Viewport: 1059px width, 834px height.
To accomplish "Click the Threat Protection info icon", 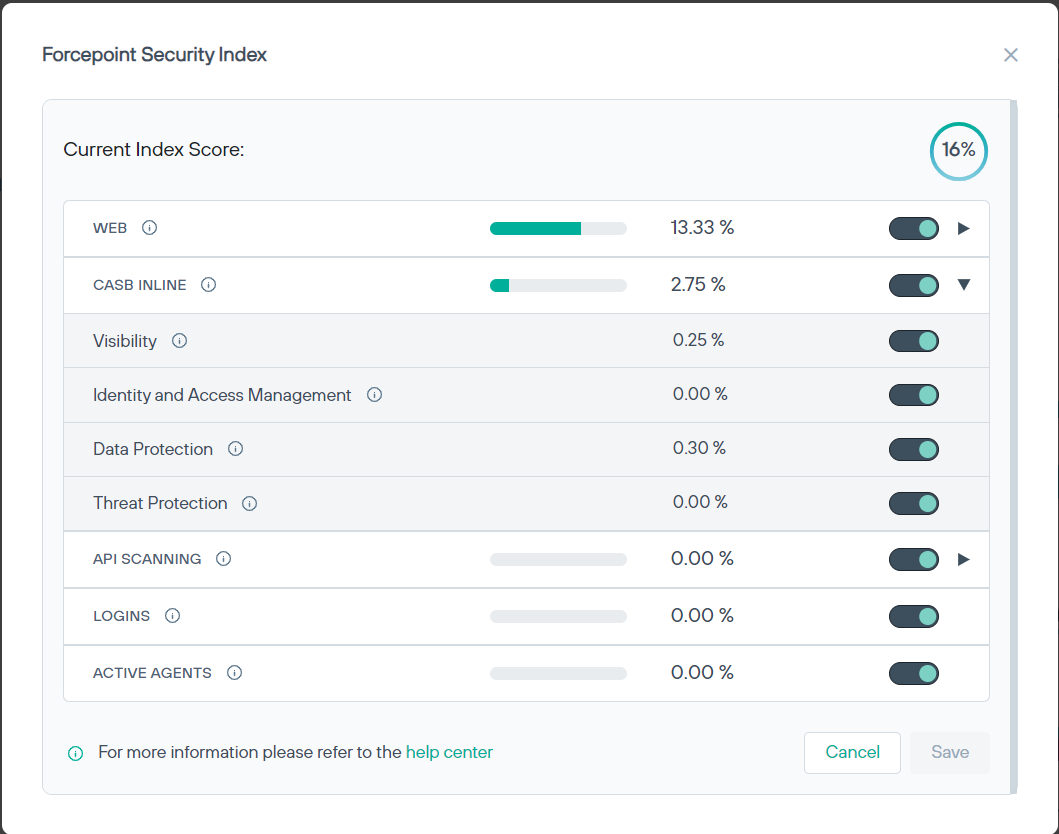I will click(249, 503).
